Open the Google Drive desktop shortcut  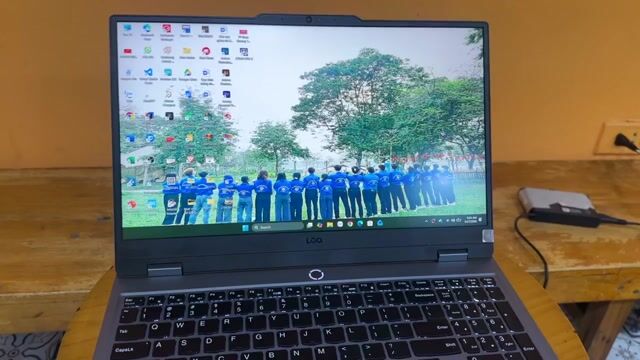coord(187,74)
